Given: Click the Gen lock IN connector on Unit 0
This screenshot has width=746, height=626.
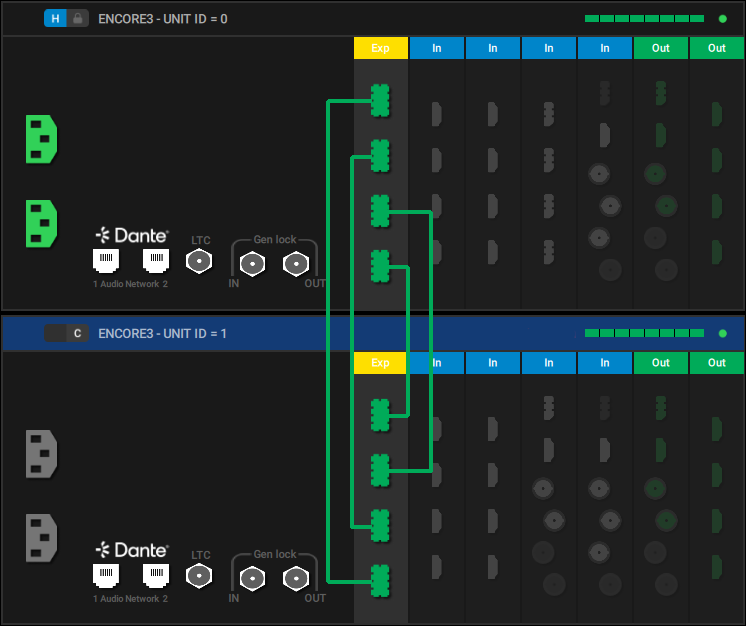Looking at the screenshot, I should tap(252, 264).
